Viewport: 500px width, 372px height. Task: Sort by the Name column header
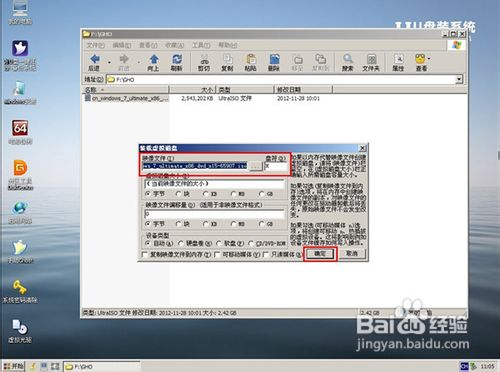point(126,89)
